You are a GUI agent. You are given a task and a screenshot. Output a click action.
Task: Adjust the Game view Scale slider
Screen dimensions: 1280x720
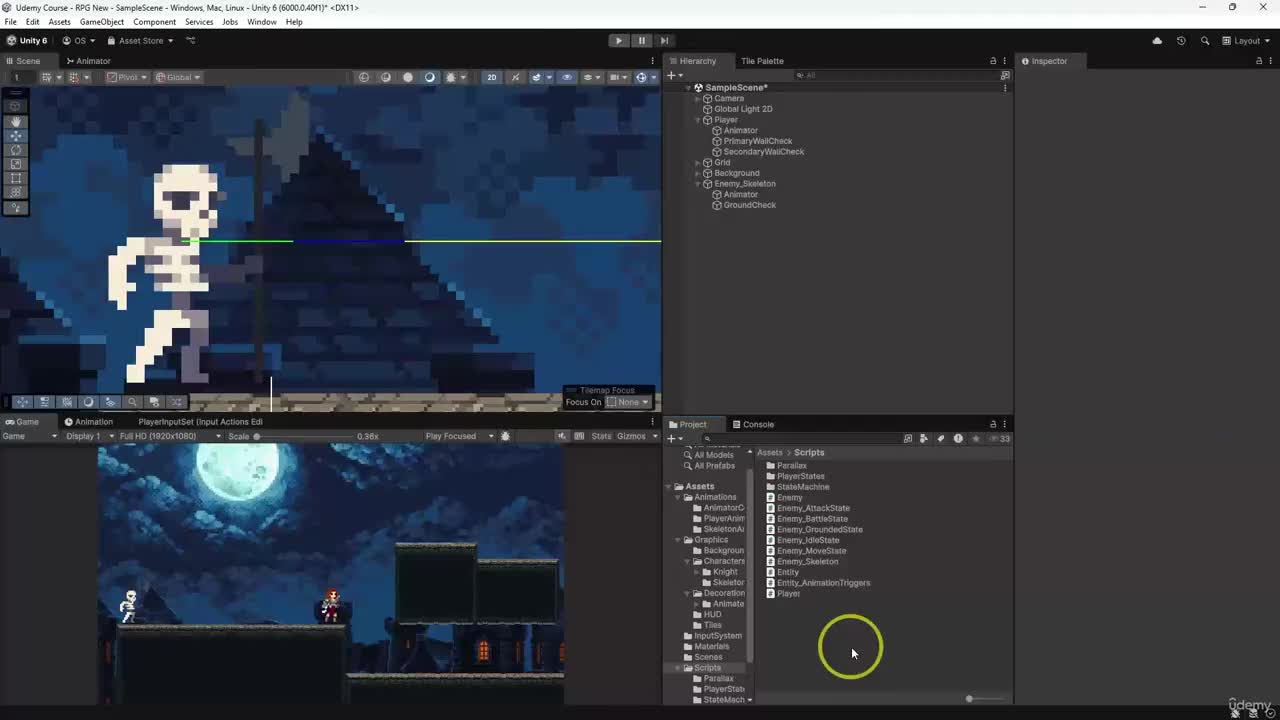point(304,436)
